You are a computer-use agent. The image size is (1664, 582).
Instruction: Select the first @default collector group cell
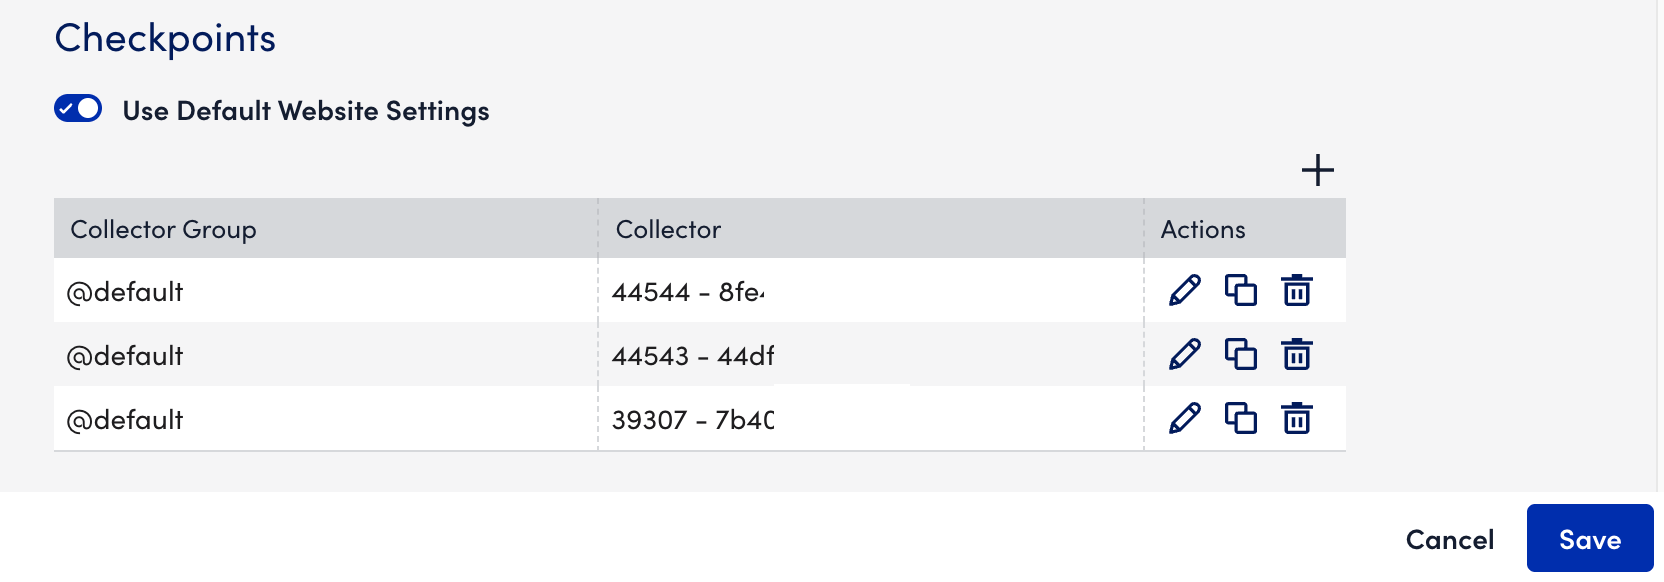[x=326, y=291]
